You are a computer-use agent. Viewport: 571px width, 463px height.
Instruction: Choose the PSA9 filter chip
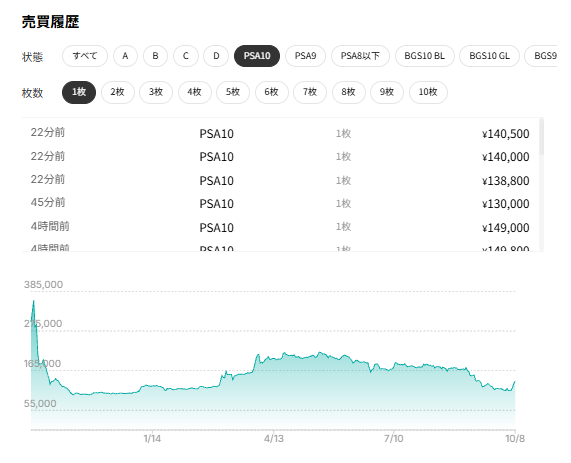pos(305,56)
